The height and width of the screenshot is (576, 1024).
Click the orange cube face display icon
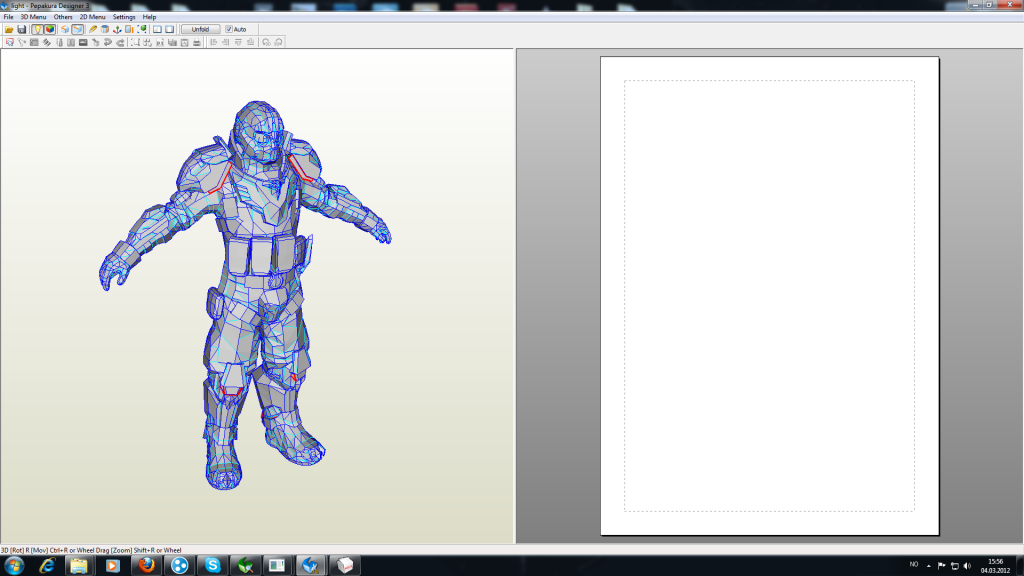(65, 29)
